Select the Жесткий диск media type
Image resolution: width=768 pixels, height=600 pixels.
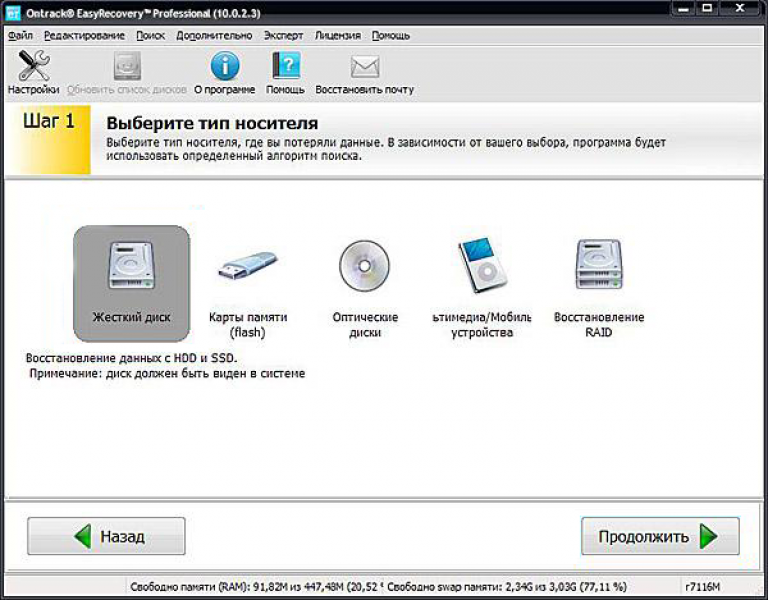131,284
